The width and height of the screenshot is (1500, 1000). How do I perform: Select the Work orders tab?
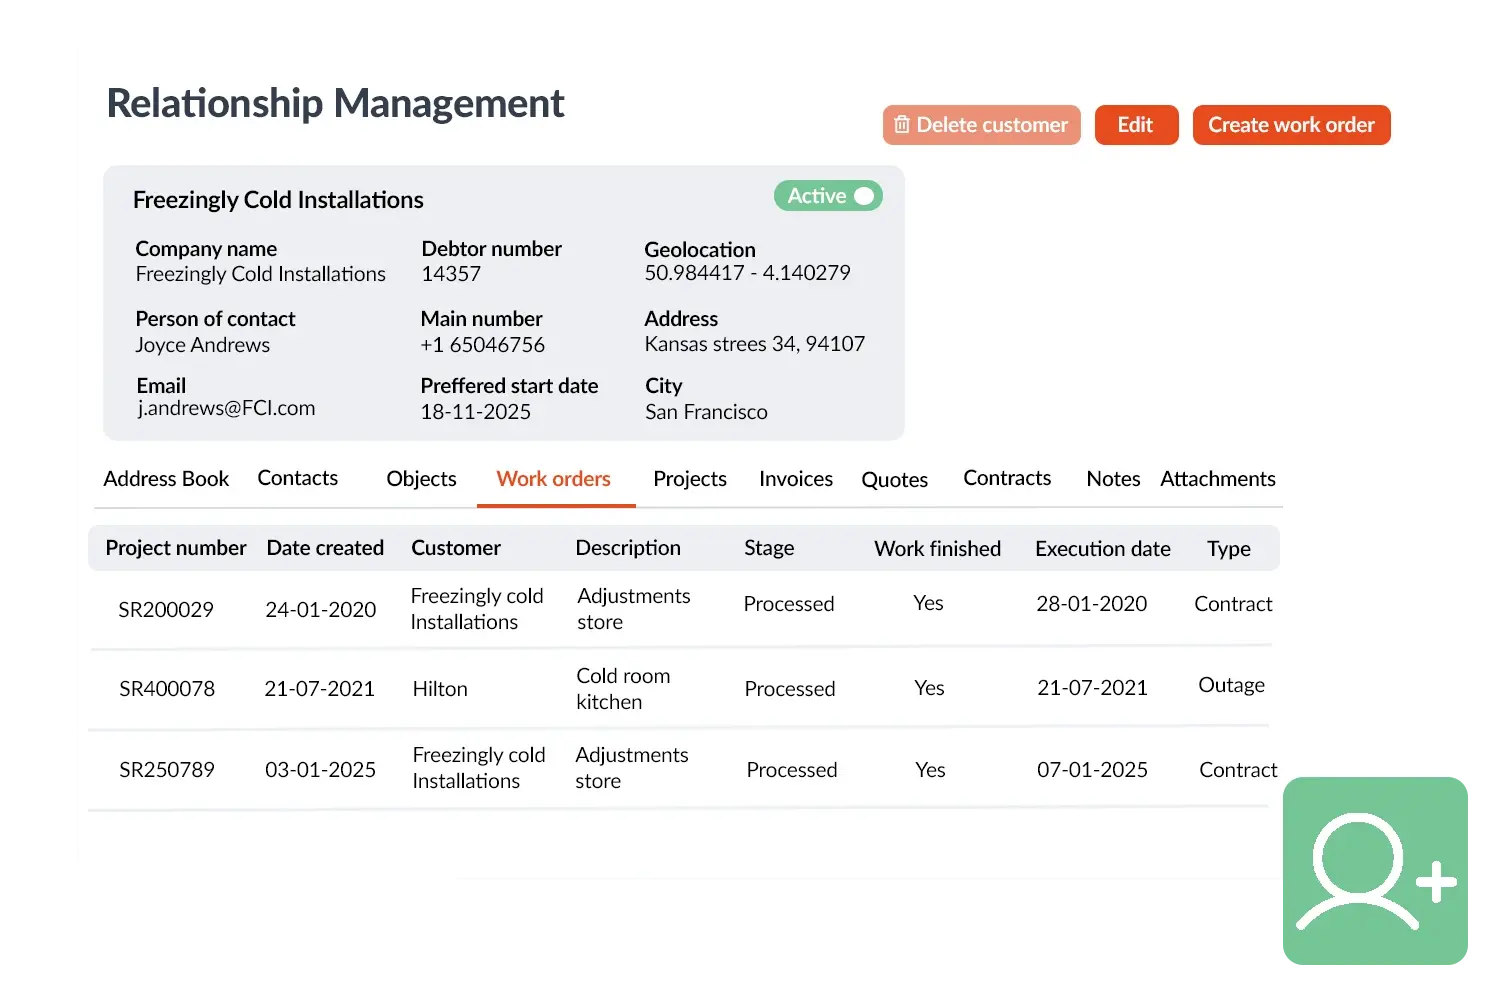pyautogui.click(x=553, y=479)
